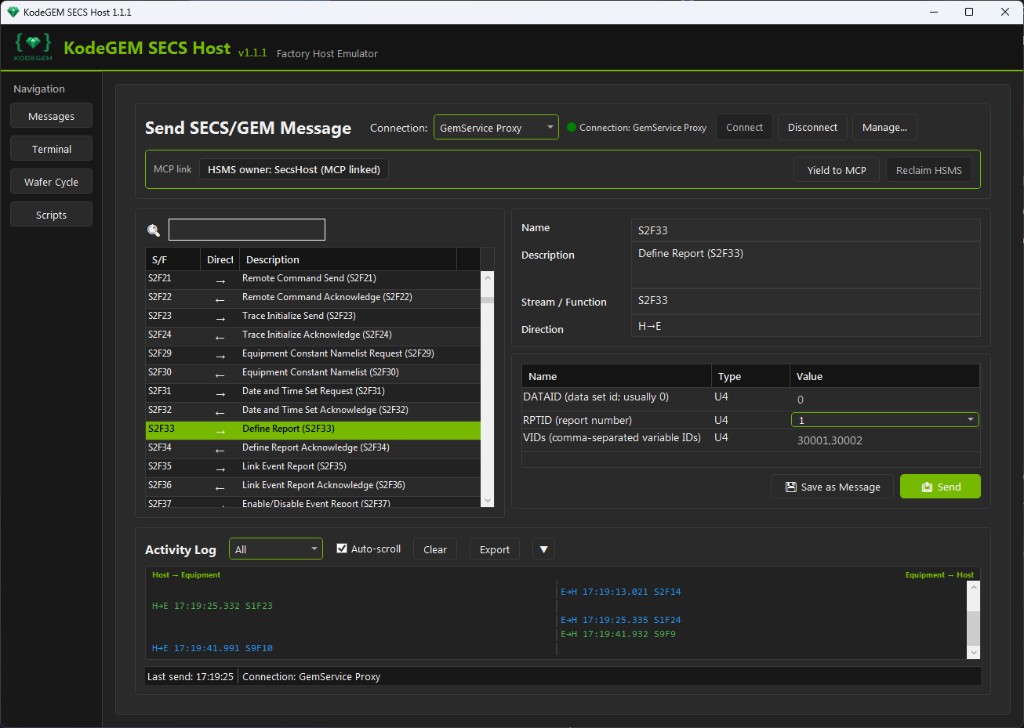Open the Wafer Cycle navigation page

point(51,182)
